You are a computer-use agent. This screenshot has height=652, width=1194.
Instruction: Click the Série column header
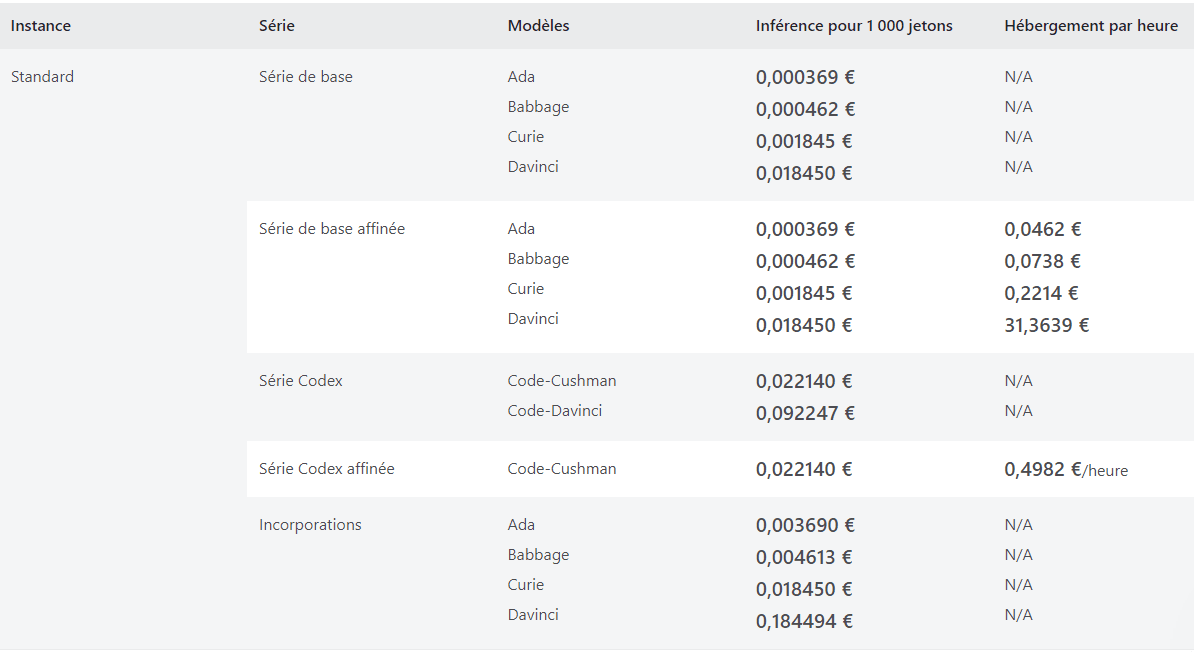277,26
